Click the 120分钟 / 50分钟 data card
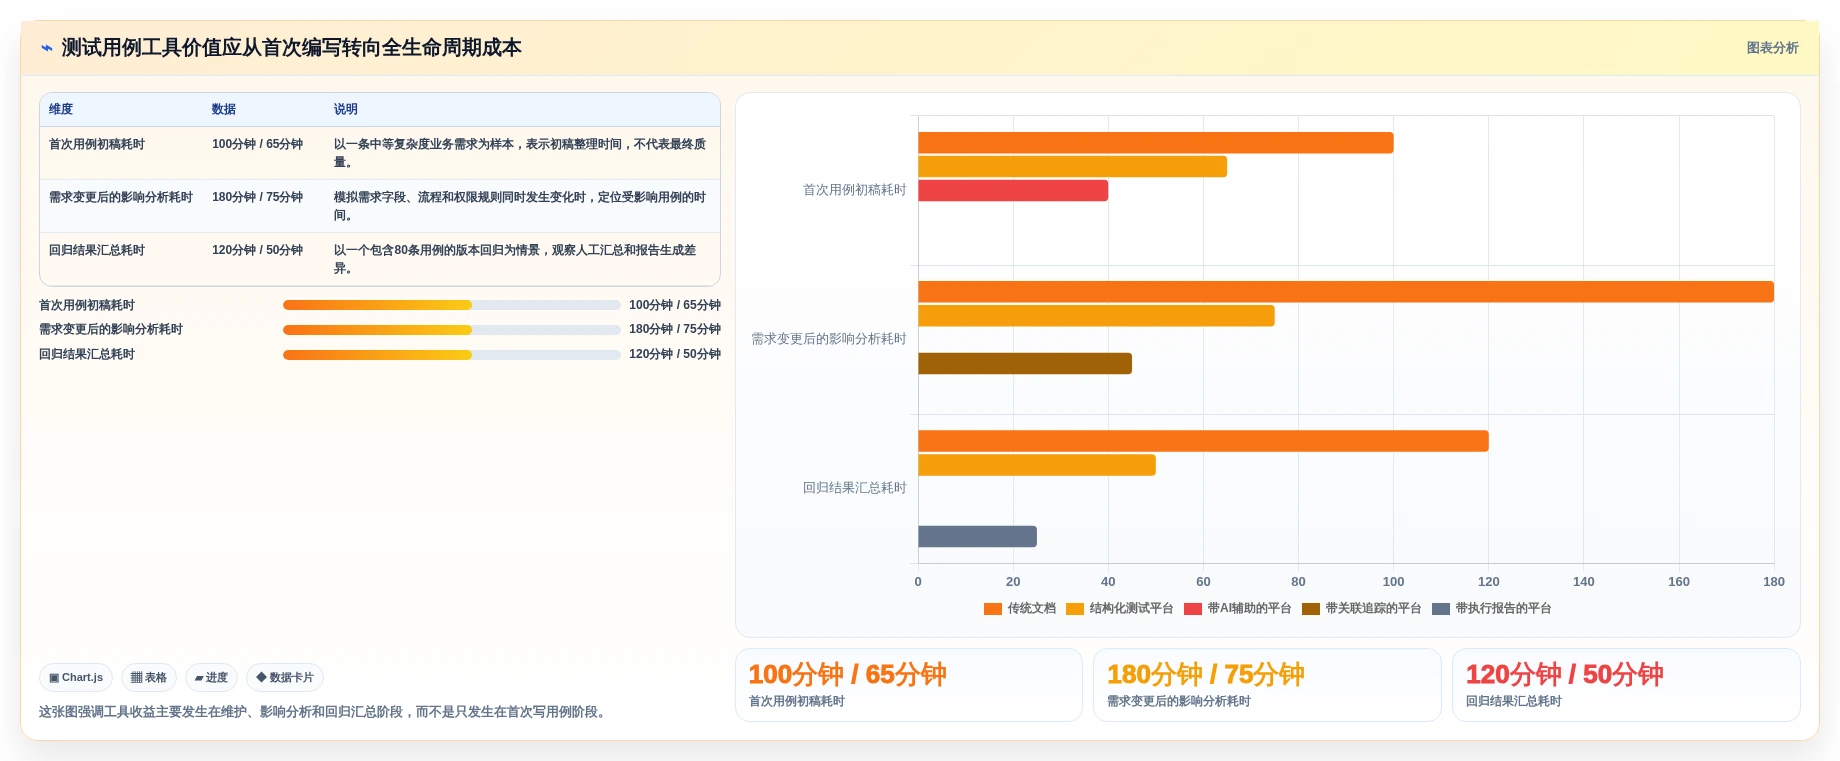 coord(1626,685)
